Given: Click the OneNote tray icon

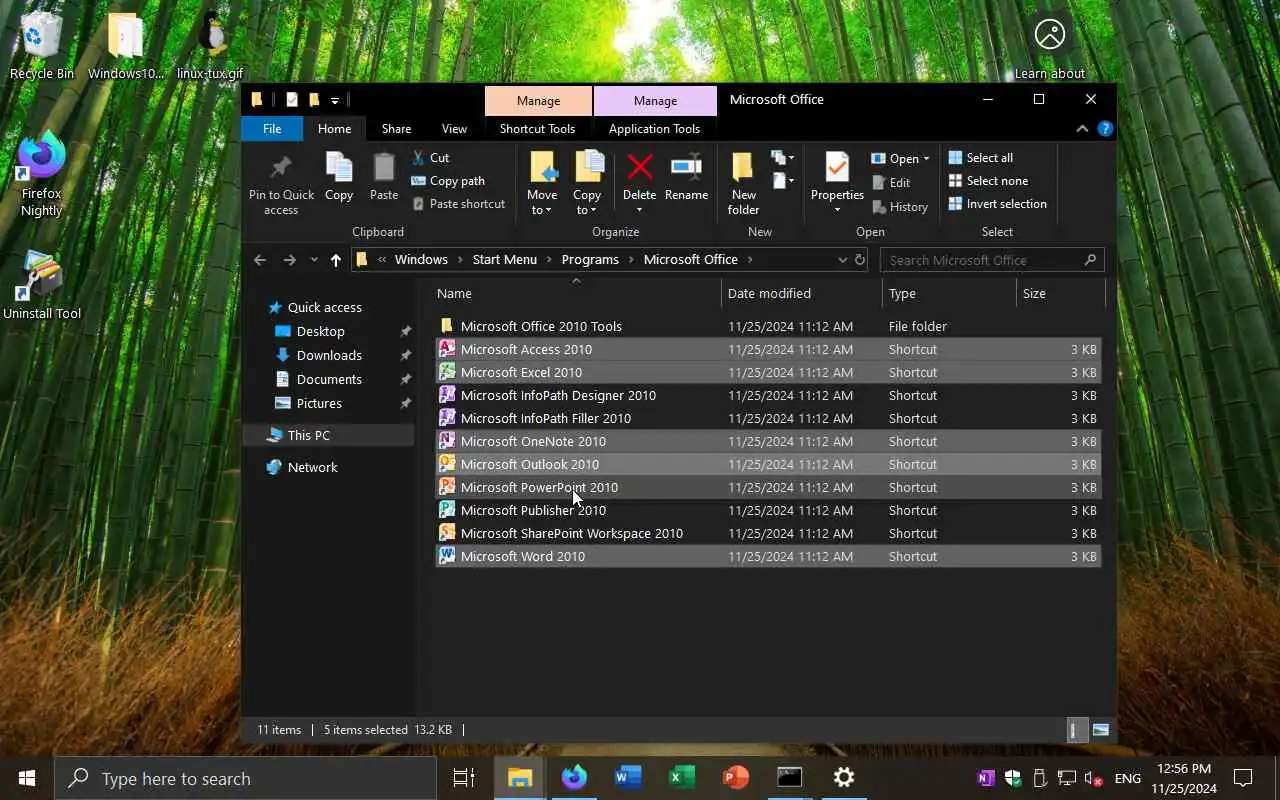Looking at the screenshot, I should [x=986, y=778].
